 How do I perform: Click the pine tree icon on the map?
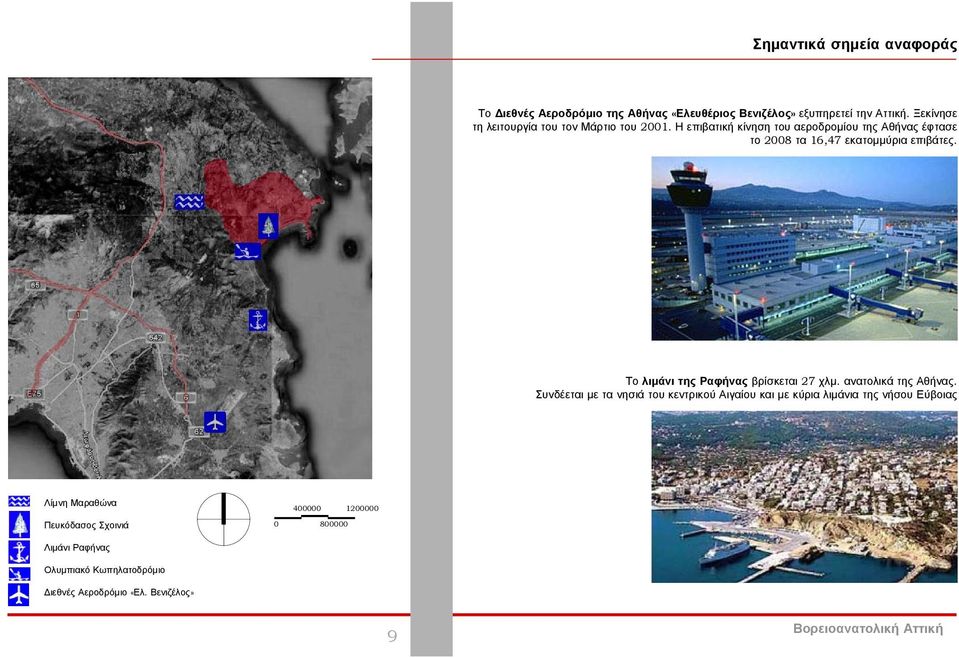coord(268,226)
